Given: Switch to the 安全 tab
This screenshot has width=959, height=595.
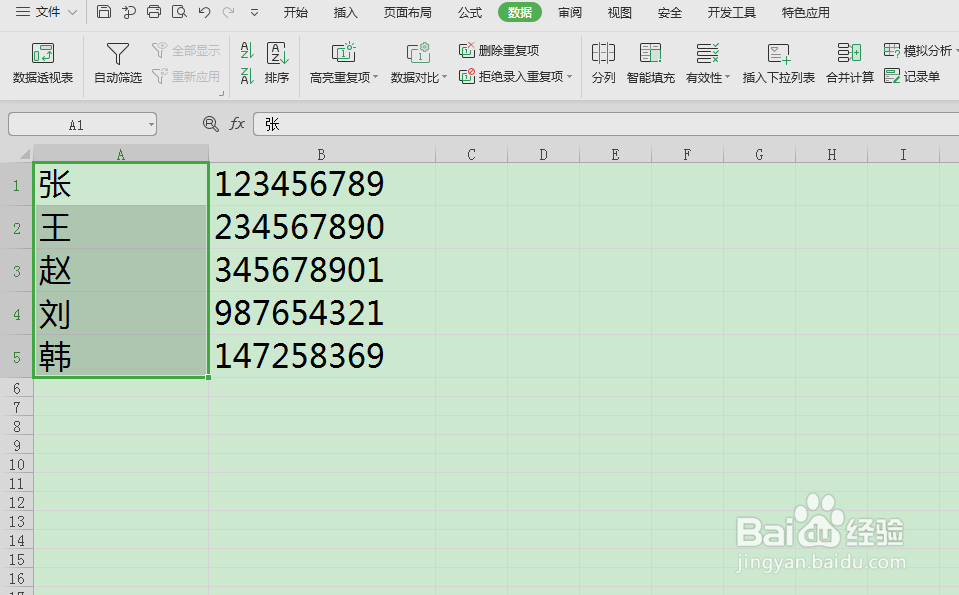Looking at the screenshot, I should pyautogui.click(x=670, y=12).
